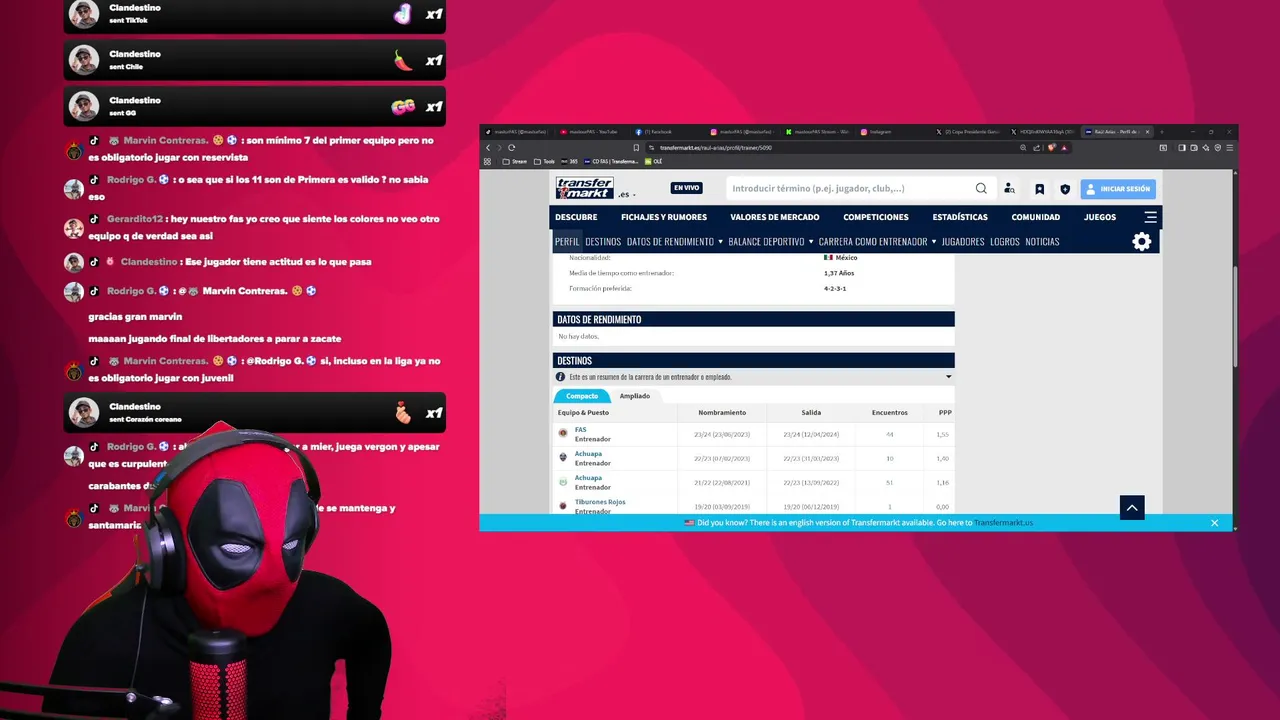Follow the Transfermarkt.us link in banner
The image size is (1280, 720).
coord(1004,523)
